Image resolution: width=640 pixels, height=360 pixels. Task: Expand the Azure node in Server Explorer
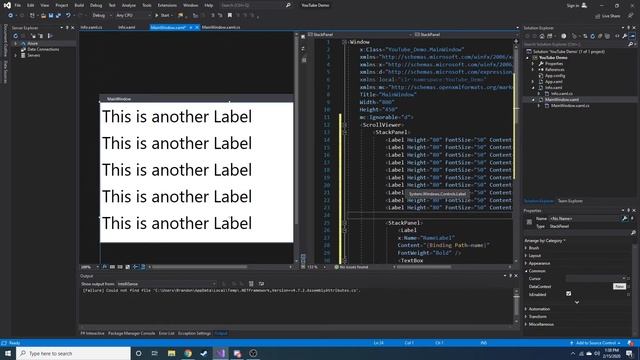click(x=16, y=43)
